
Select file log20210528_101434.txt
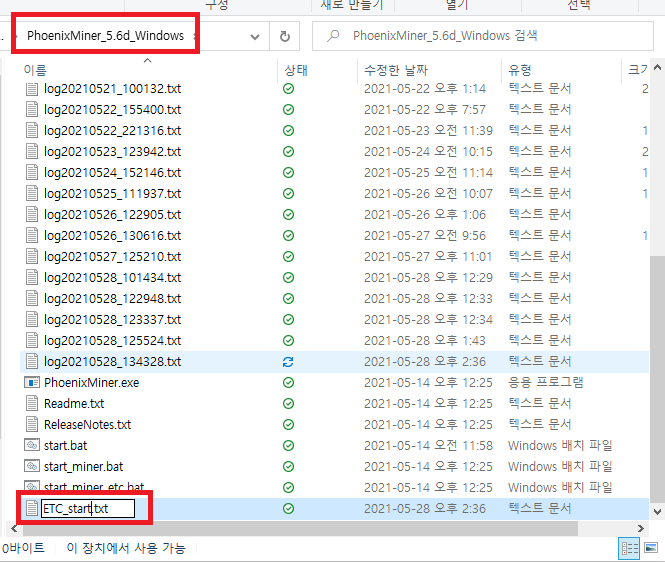[x=112, y=277]
